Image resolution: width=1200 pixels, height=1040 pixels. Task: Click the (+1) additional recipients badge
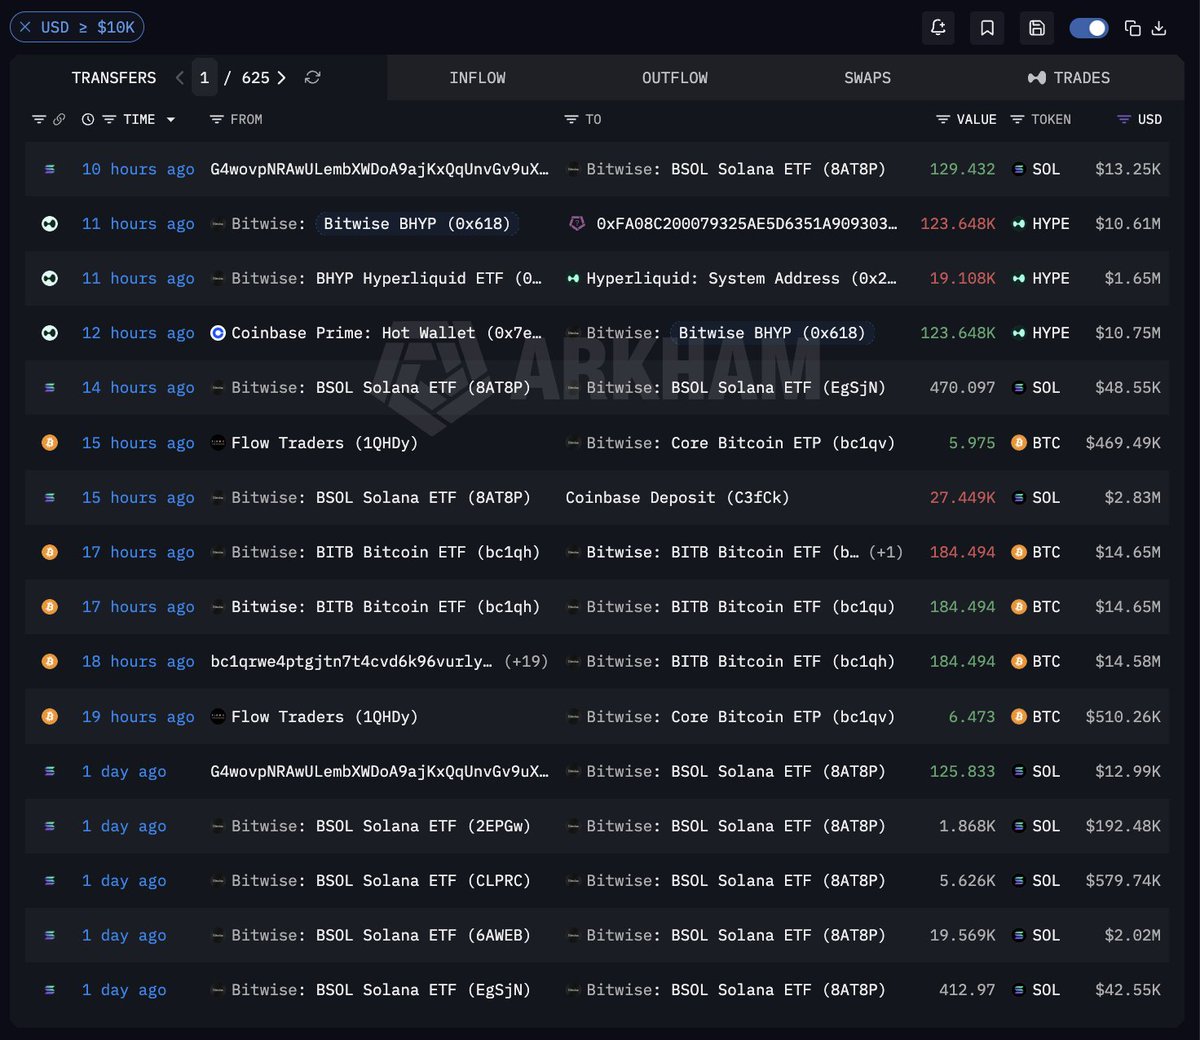point(886,552)
